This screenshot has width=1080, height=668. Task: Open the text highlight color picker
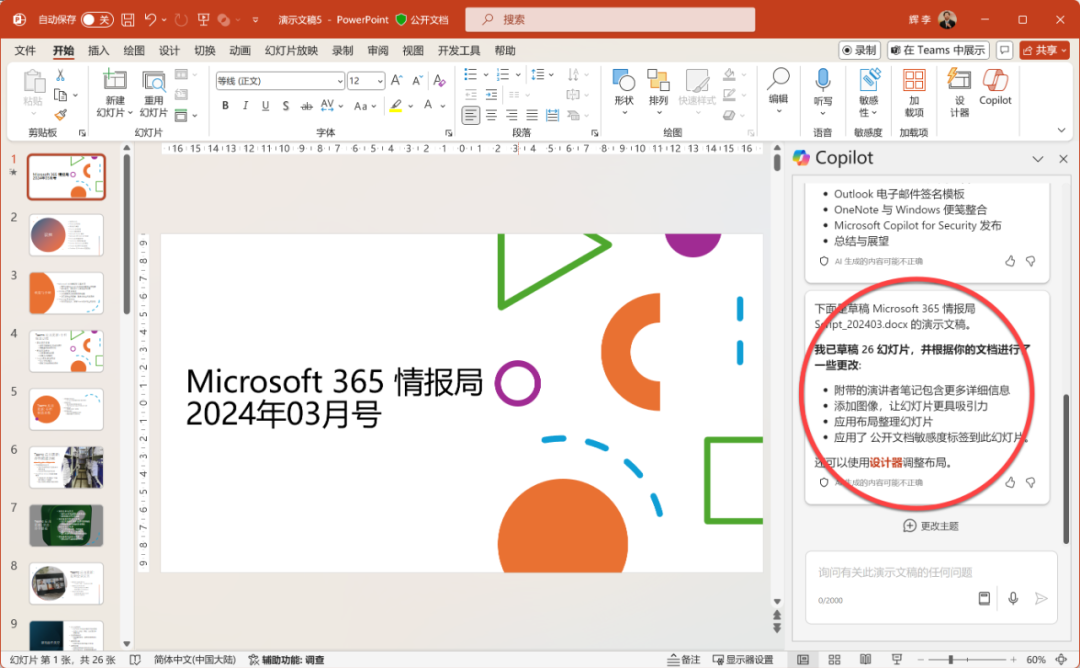411,106
